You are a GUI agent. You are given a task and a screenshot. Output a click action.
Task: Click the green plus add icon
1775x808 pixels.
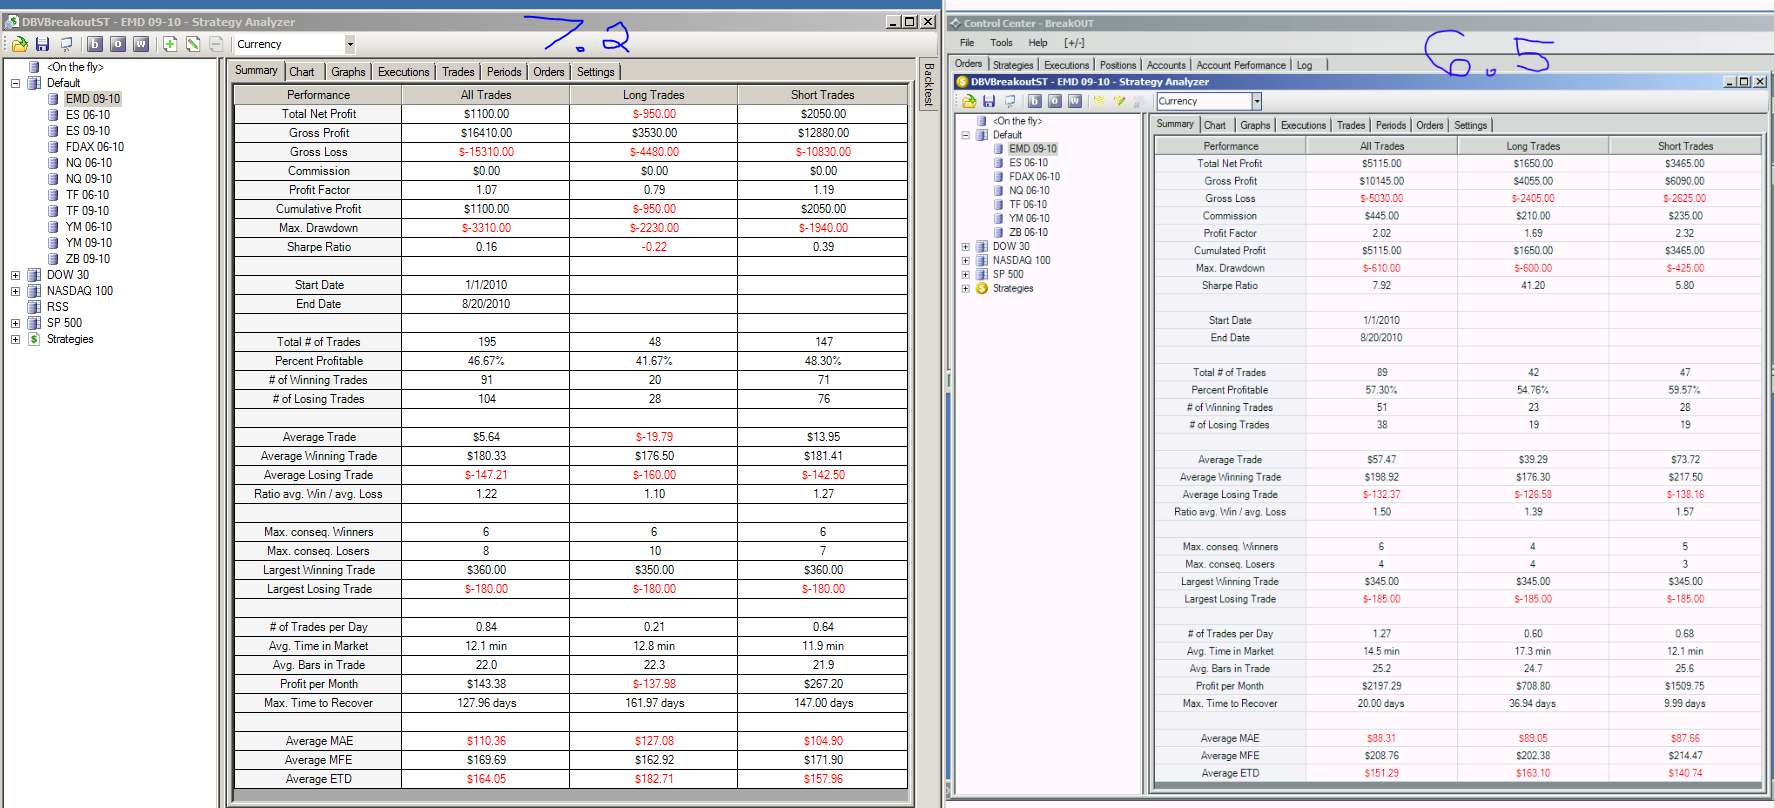point(170,44)
